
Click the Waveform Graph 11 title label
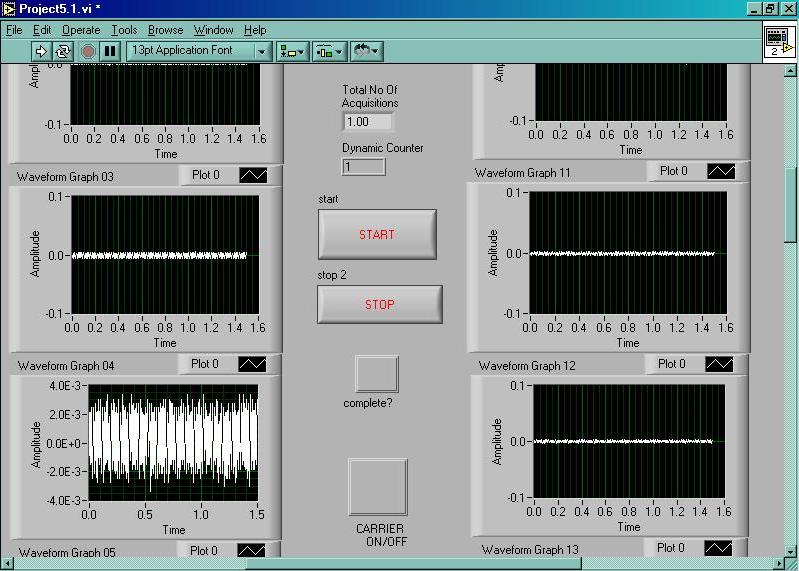(x=523, y=173)
